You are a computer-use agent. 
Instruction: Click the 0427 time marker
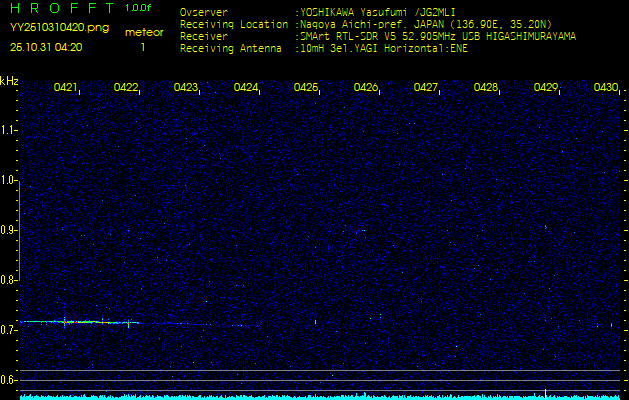tap(426, 88)
